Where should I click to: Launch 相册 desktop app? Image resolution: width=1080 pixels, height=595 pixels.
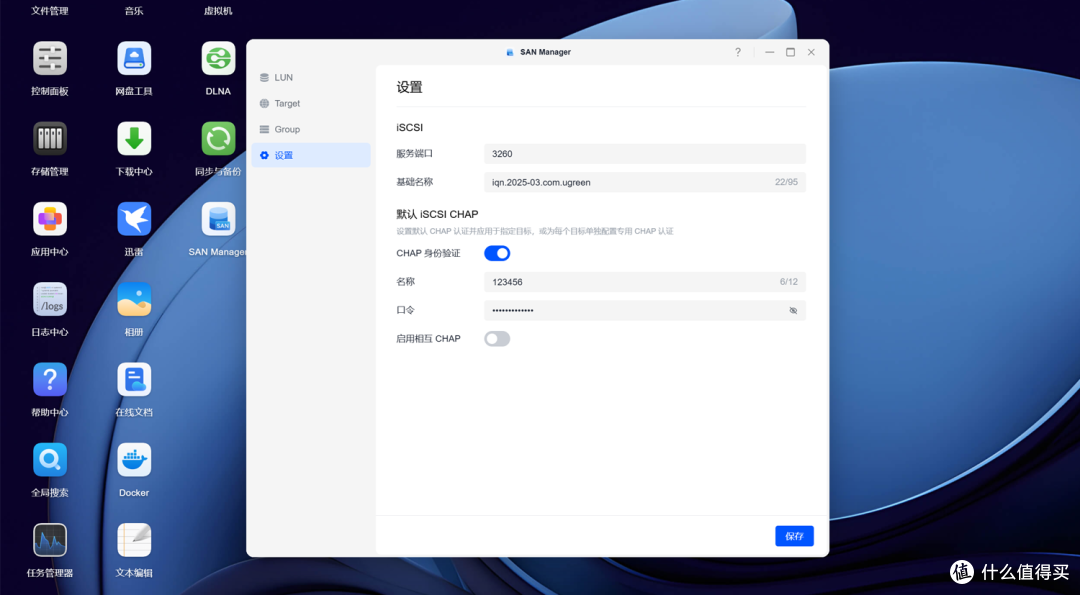point(134,299)
